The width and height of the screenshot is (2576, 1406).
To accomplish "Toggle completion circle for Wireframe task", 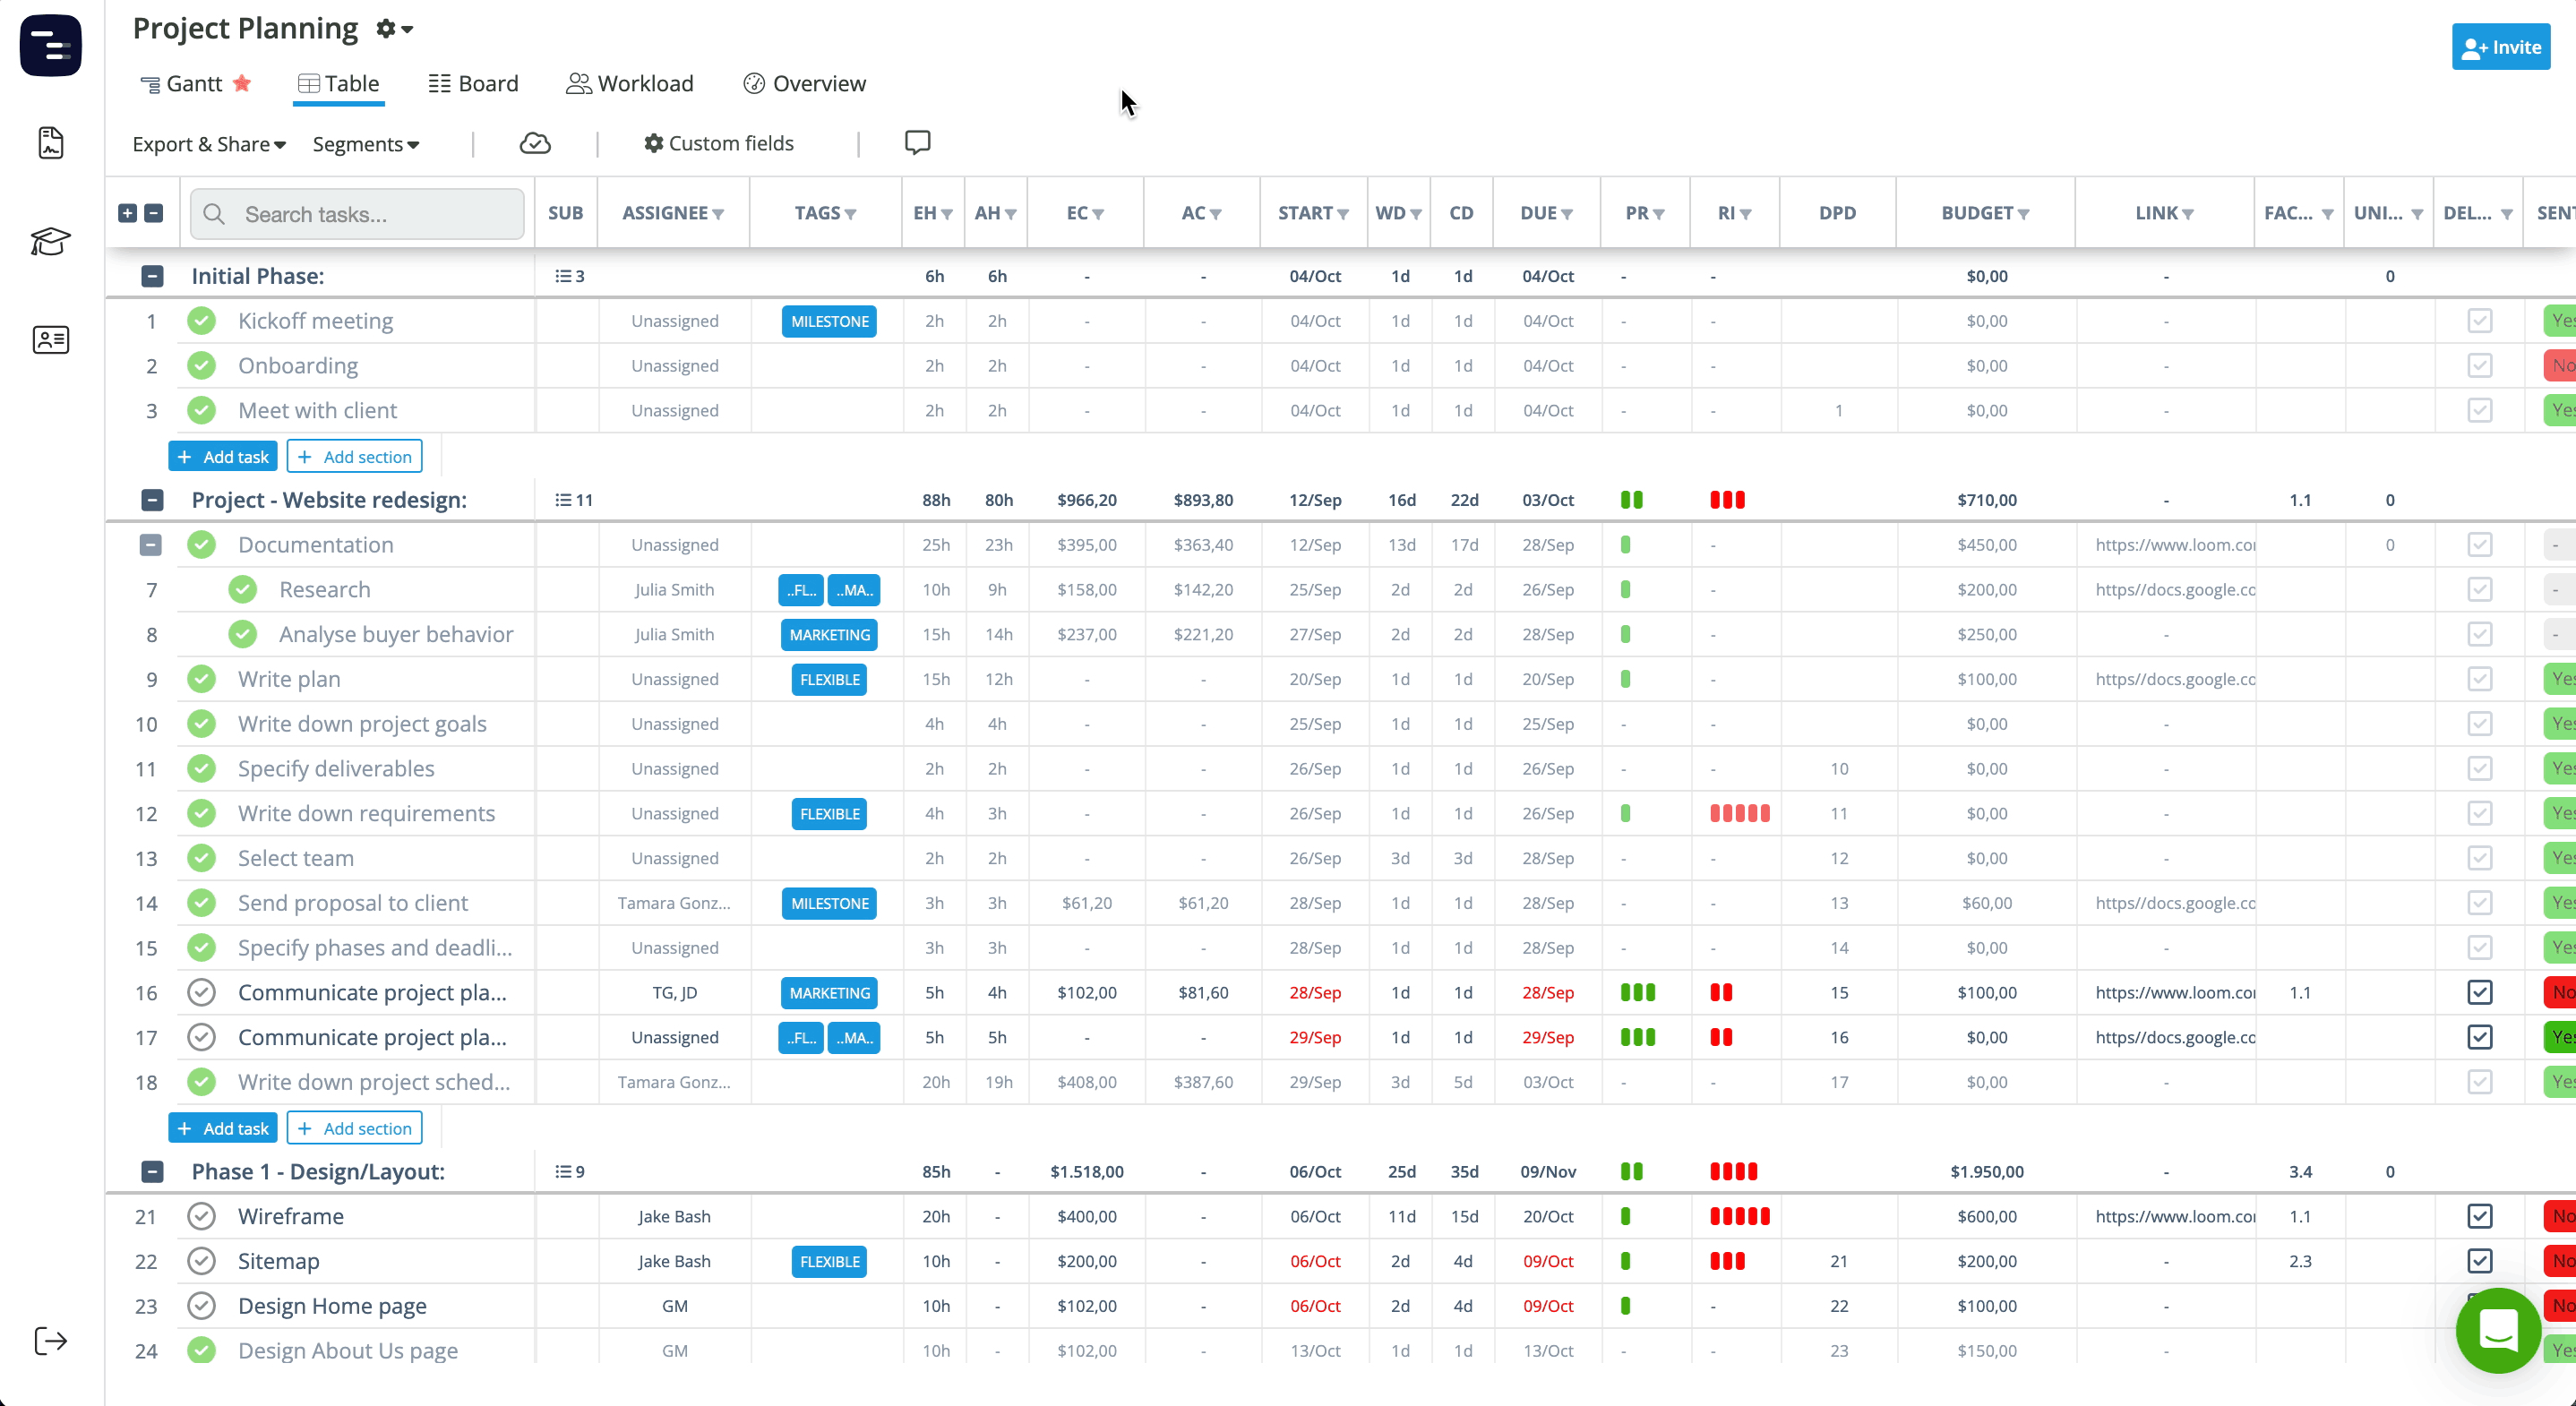I will (x=201, y=1216).
